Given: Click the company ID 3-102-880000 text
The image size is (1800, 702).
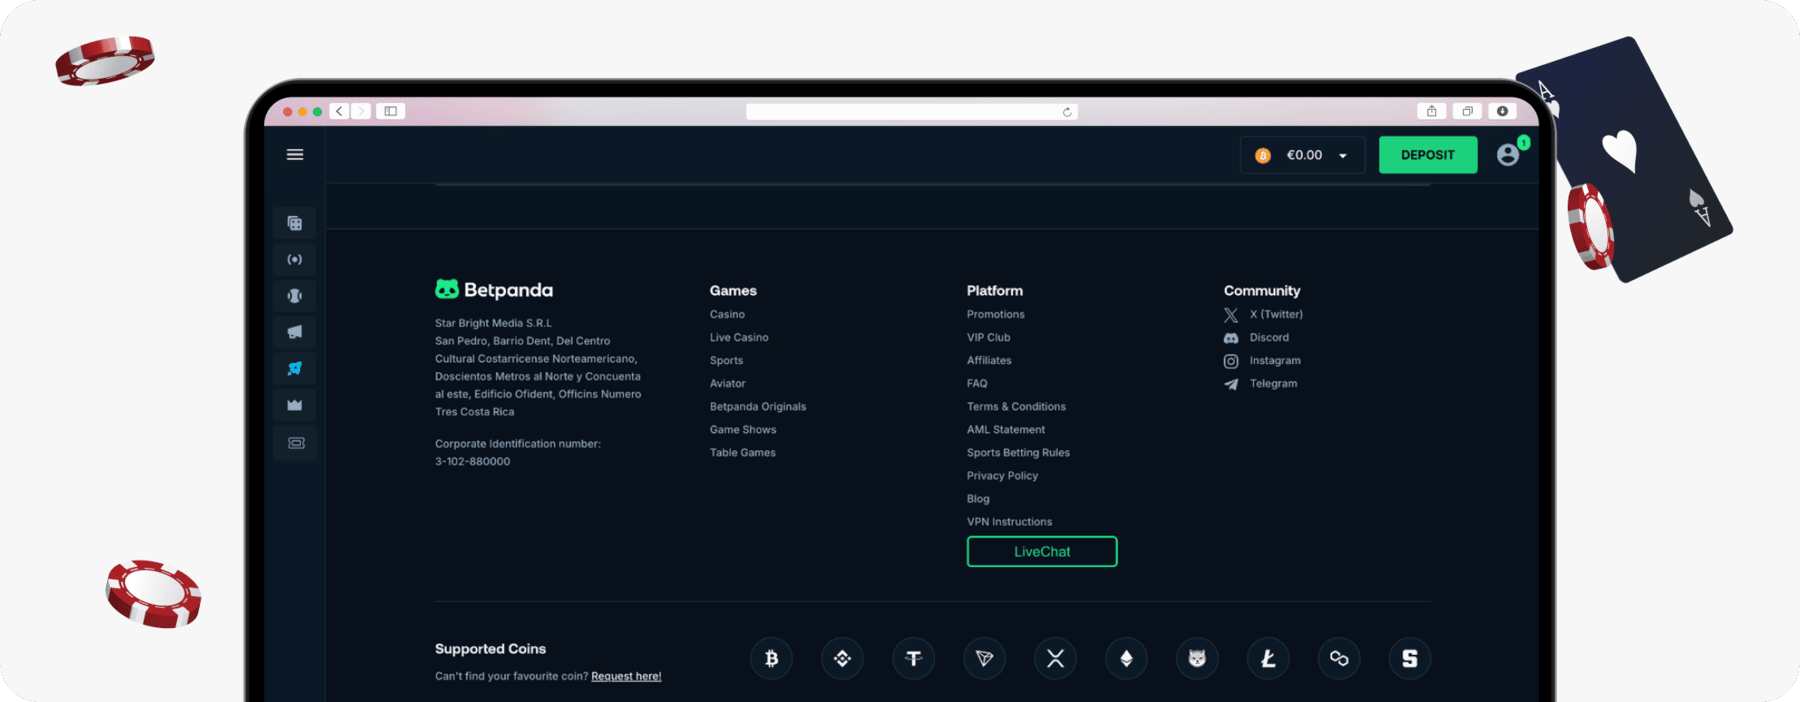Looking at the screenshot, I should (x=472, y=461).
